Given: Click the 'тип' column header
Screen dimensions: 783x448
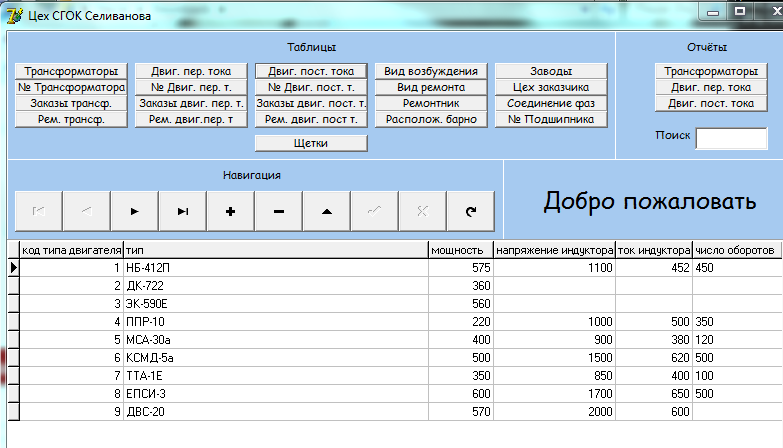Looking at the screenshot, I should [x=276, y=250].
